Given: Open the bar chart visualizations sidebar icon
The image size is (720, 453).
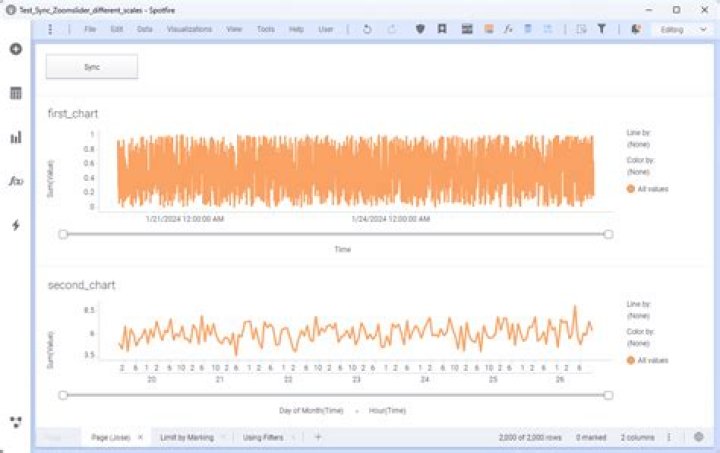Looking at the screenshot, I should pyautogui.click(x=16, y=137).
